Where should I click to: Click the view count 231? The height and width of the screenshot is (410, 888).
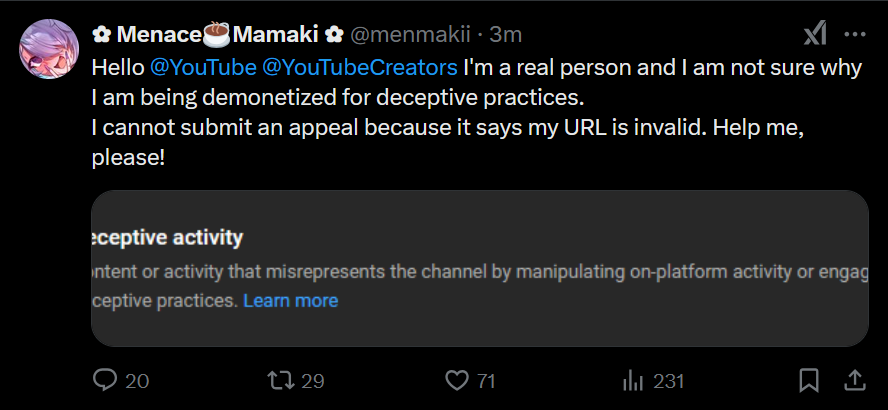click(x=668, y=381)
